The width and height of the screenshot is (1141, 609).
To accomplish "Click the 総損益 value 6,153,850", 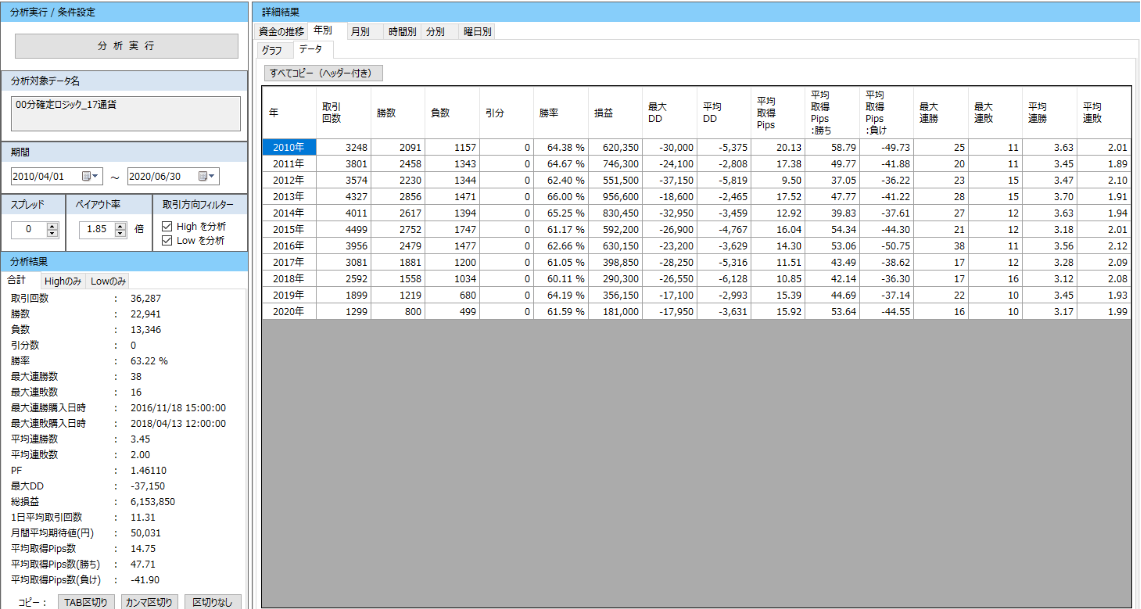I will pos(152,501).
